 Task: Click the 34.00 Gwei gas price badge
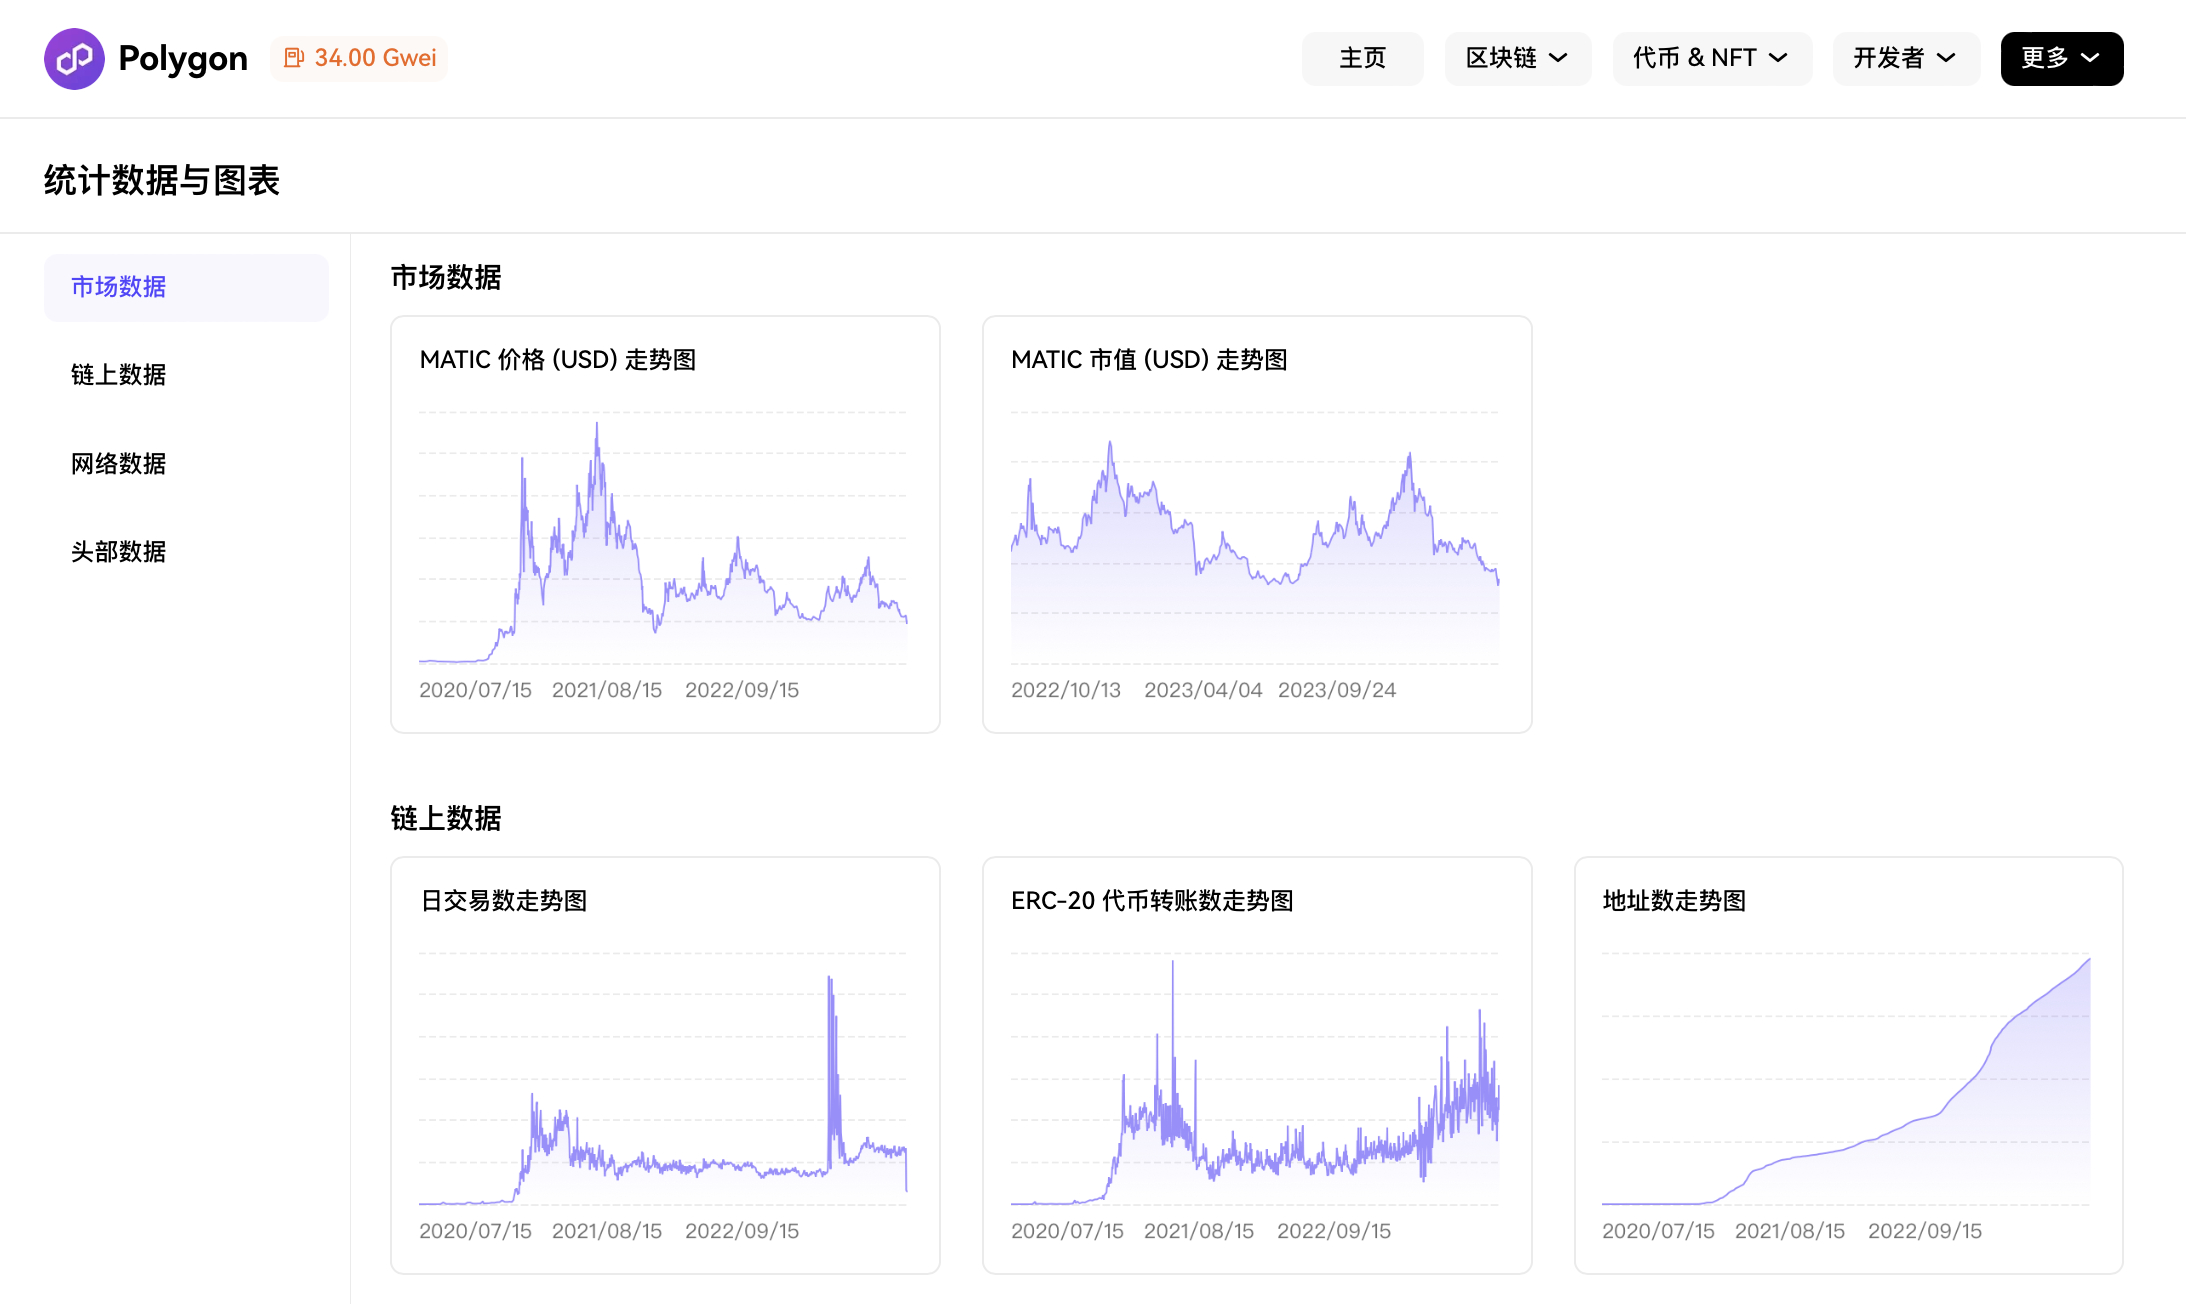tap(359, 58)
